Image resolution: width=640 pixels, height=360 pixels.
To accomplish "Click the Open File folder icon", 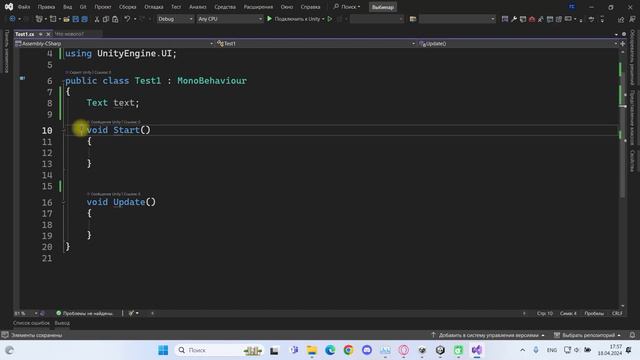I will click(x=66, y=19).
